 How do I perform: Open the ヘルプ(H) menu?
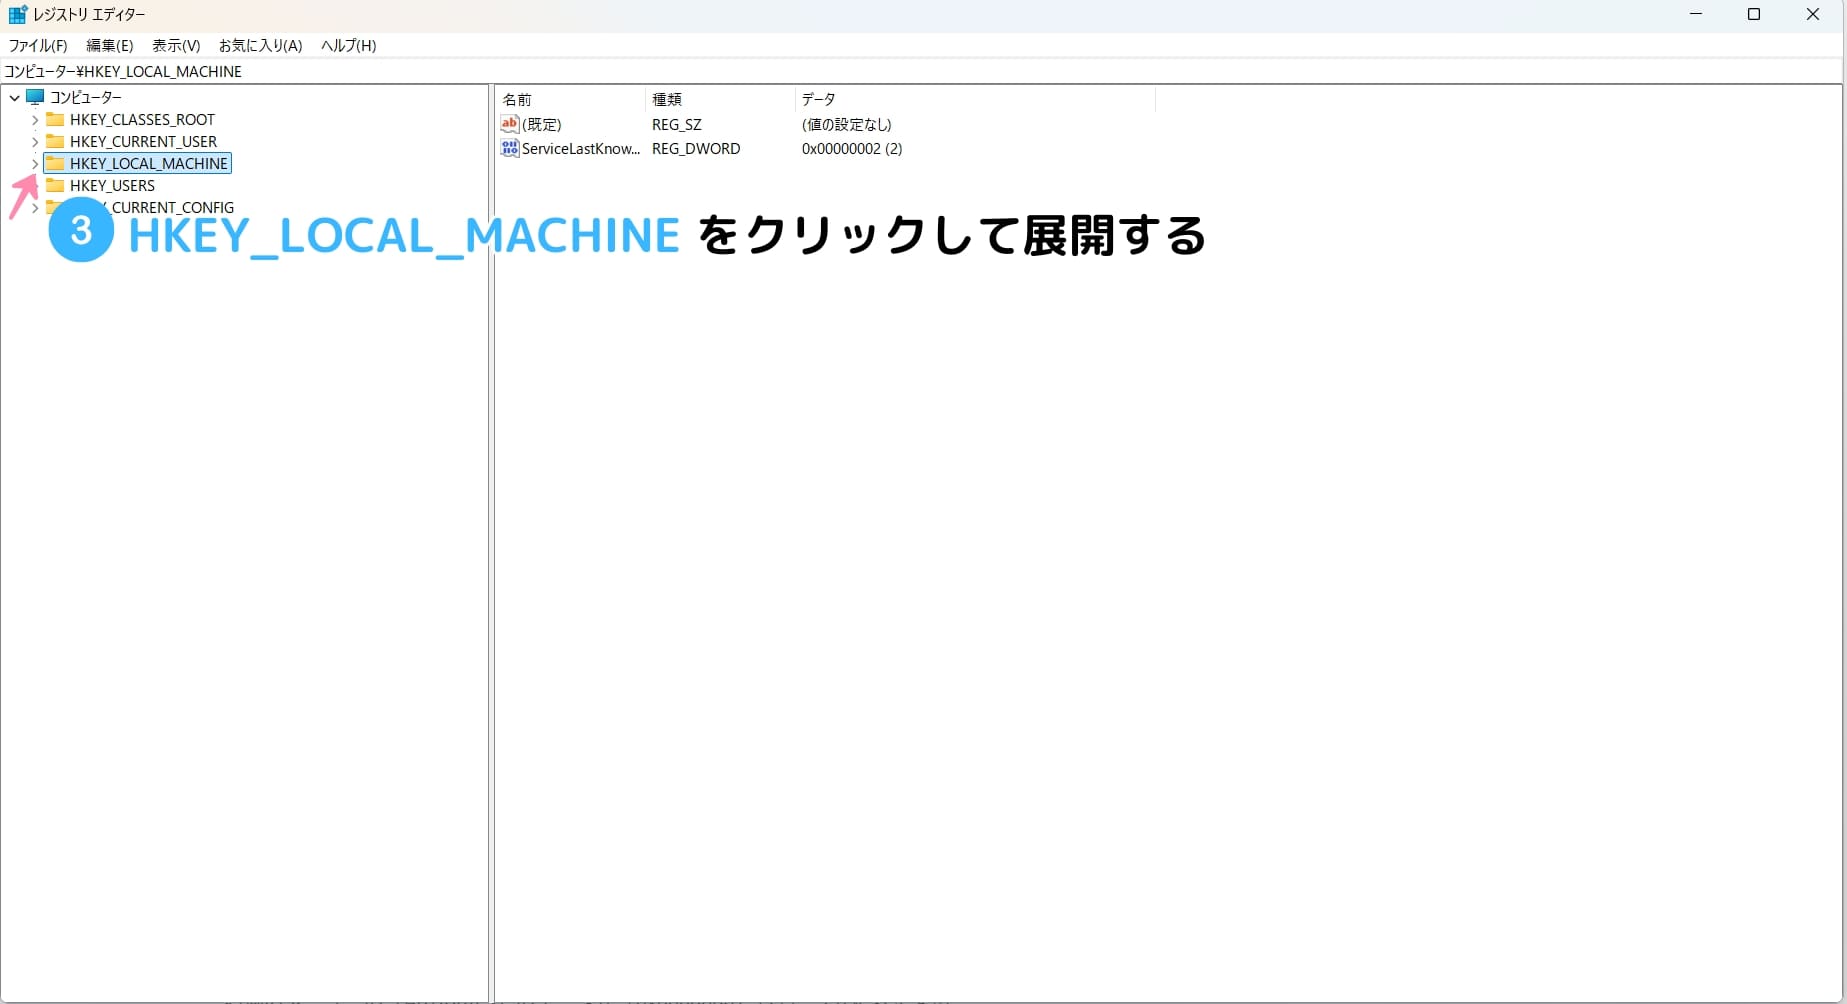[x=347, y=45]
